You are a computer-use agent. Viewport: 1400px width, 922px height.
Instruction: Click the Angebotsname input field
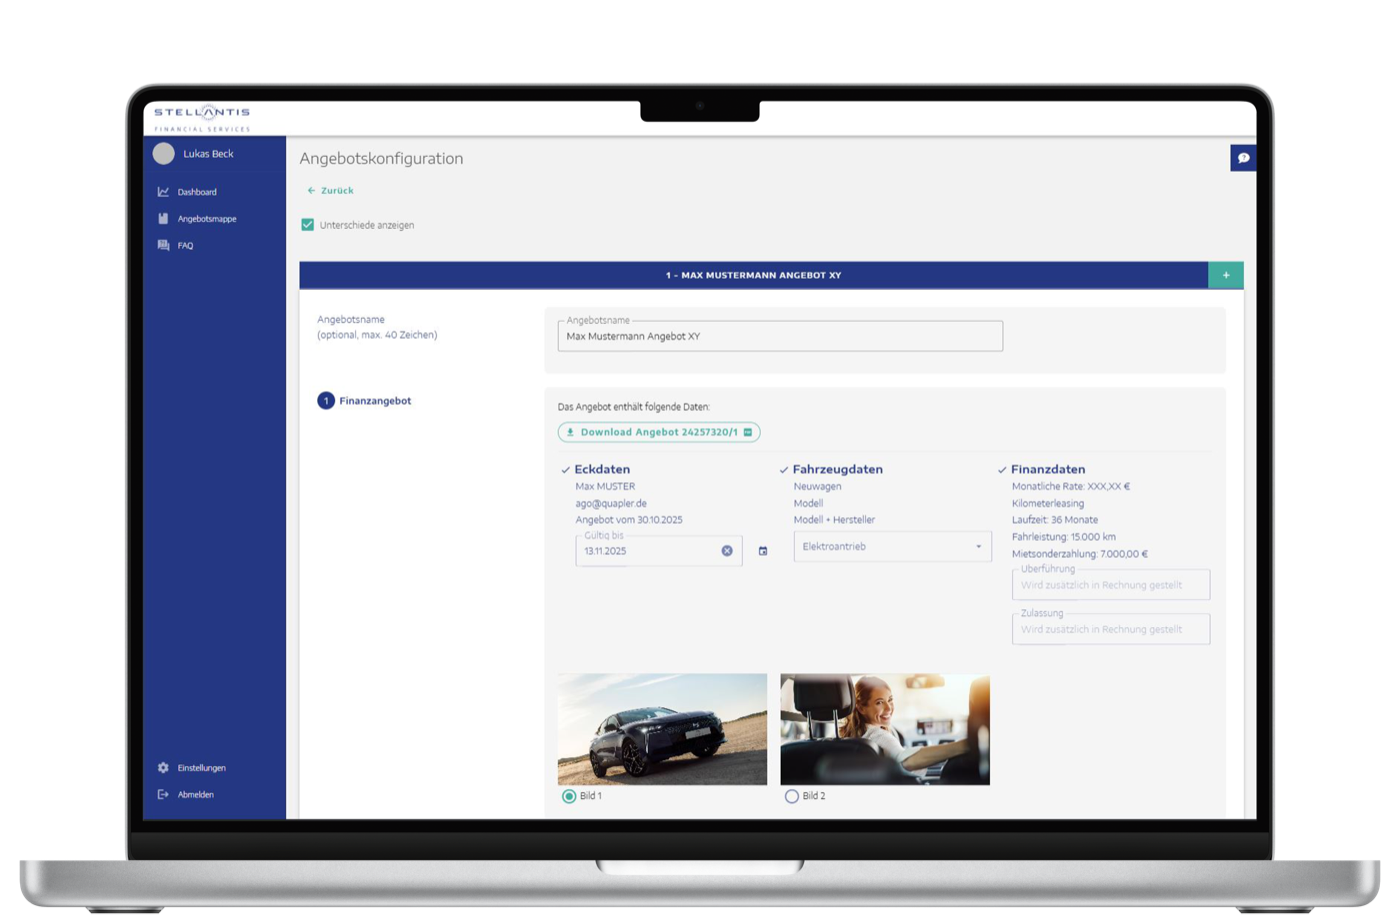780,336
